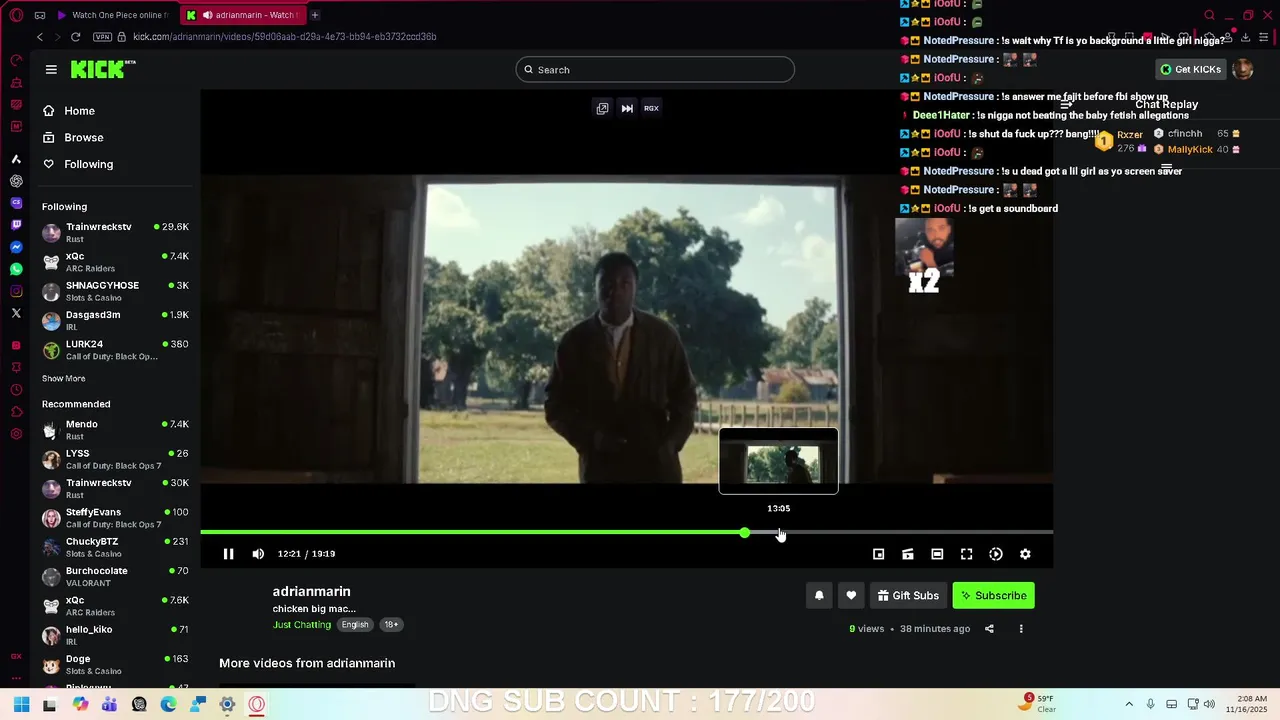Click the green Subscribe button
The width and height of the screenshot is (1280, 720).
point(994,595)
